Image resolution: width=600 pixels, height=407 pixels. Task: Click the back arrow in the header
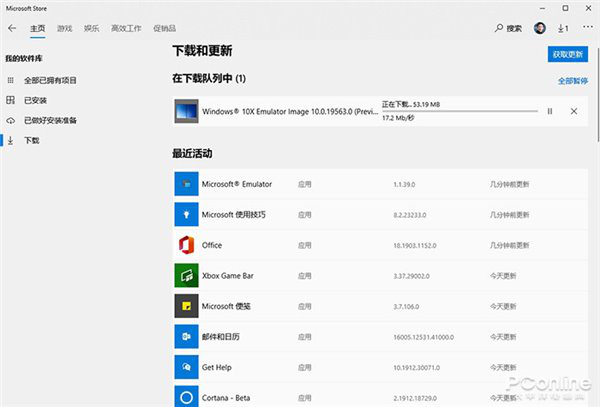coord(12,29)
